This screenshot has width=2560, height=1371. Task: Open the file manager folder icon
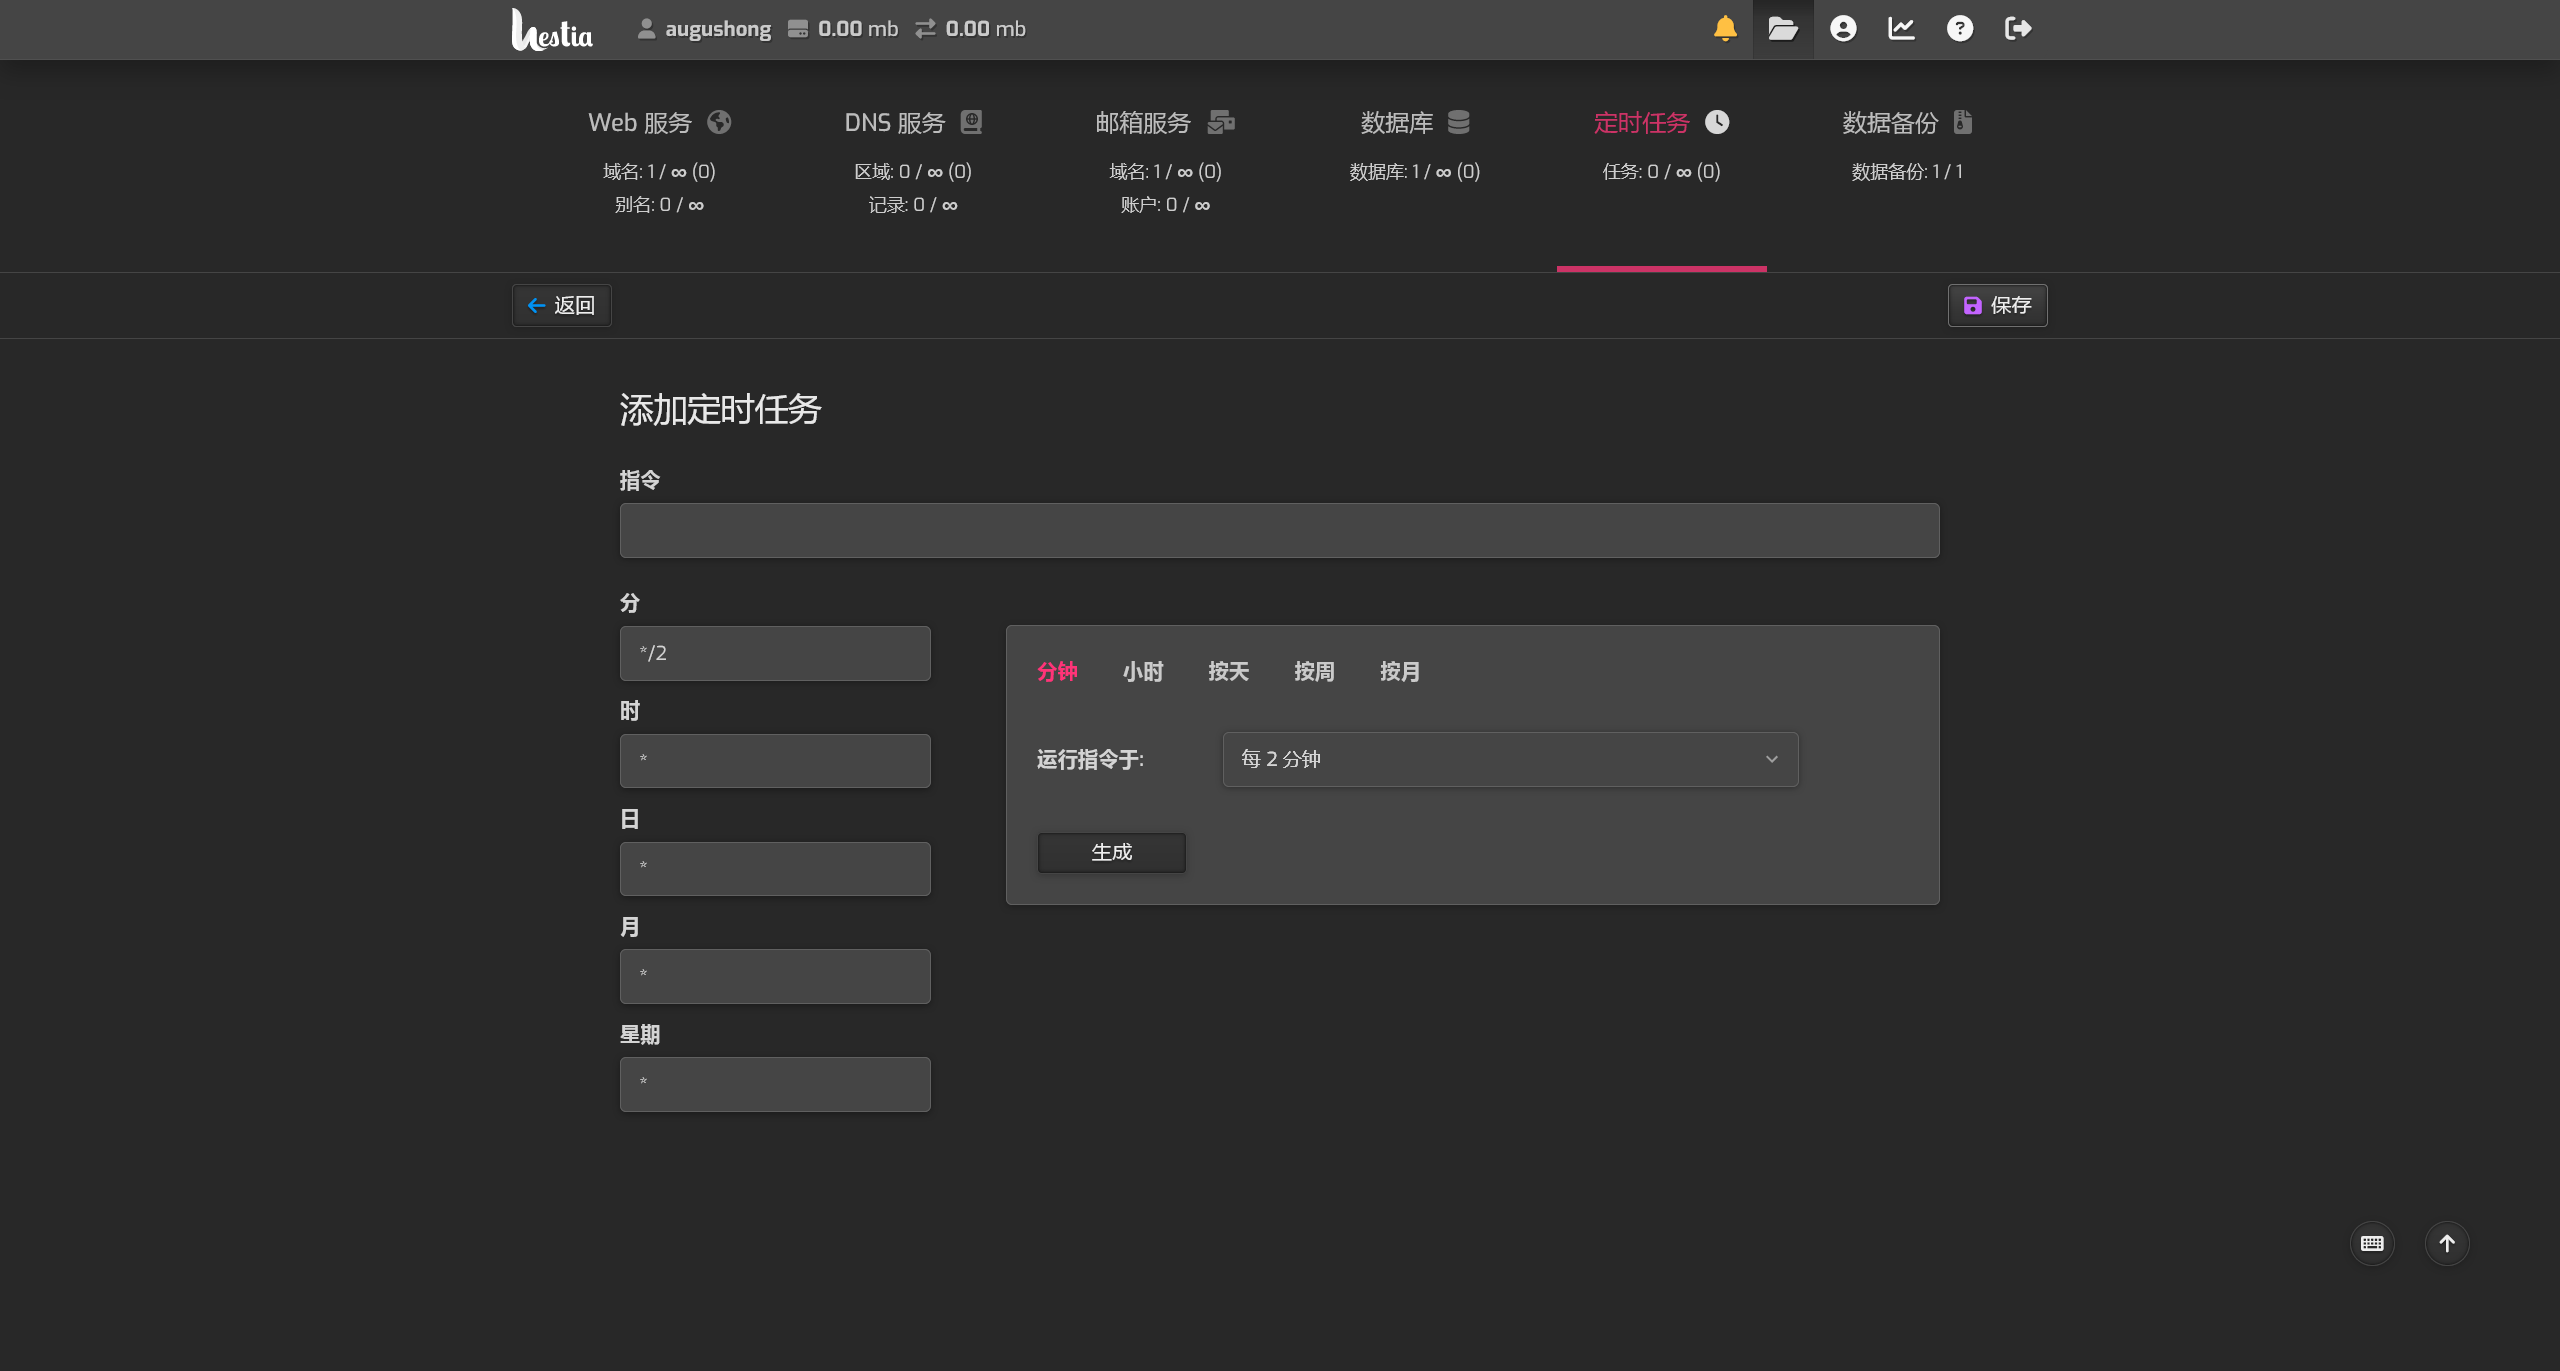(1783, 28)
